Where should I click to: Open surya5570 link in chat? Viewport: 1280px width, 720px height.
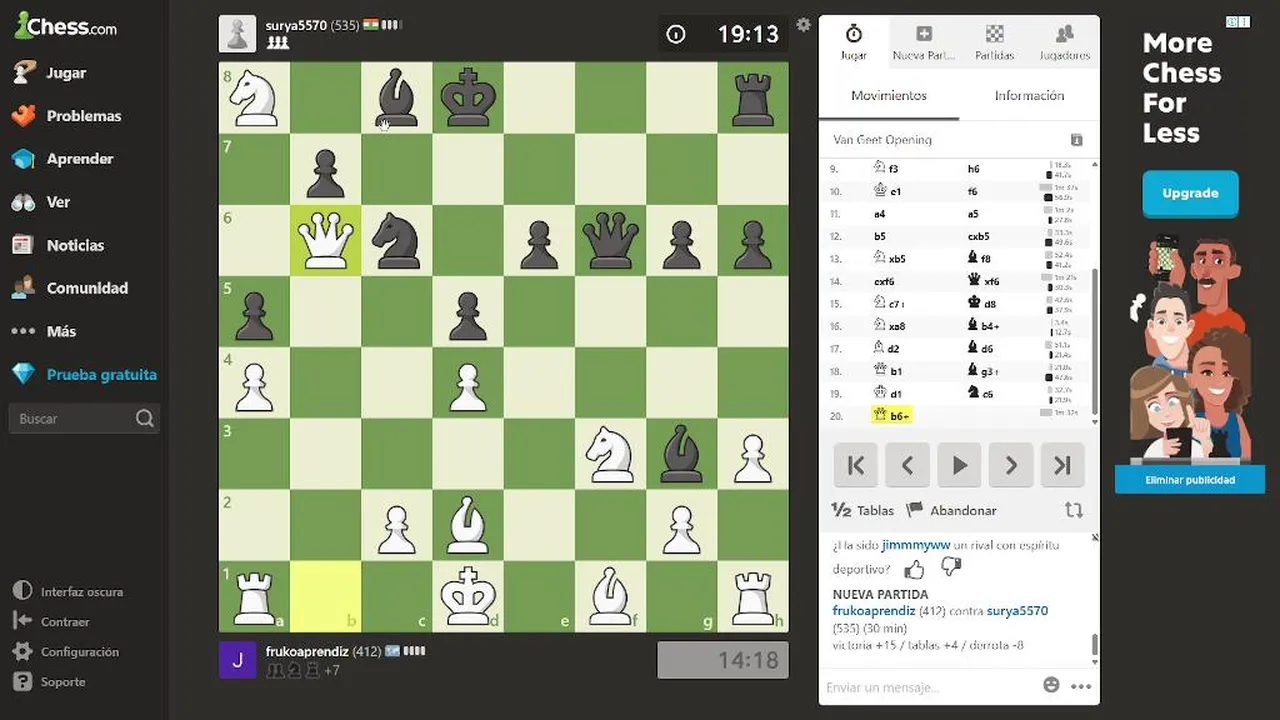click(x=1017, y=611)
